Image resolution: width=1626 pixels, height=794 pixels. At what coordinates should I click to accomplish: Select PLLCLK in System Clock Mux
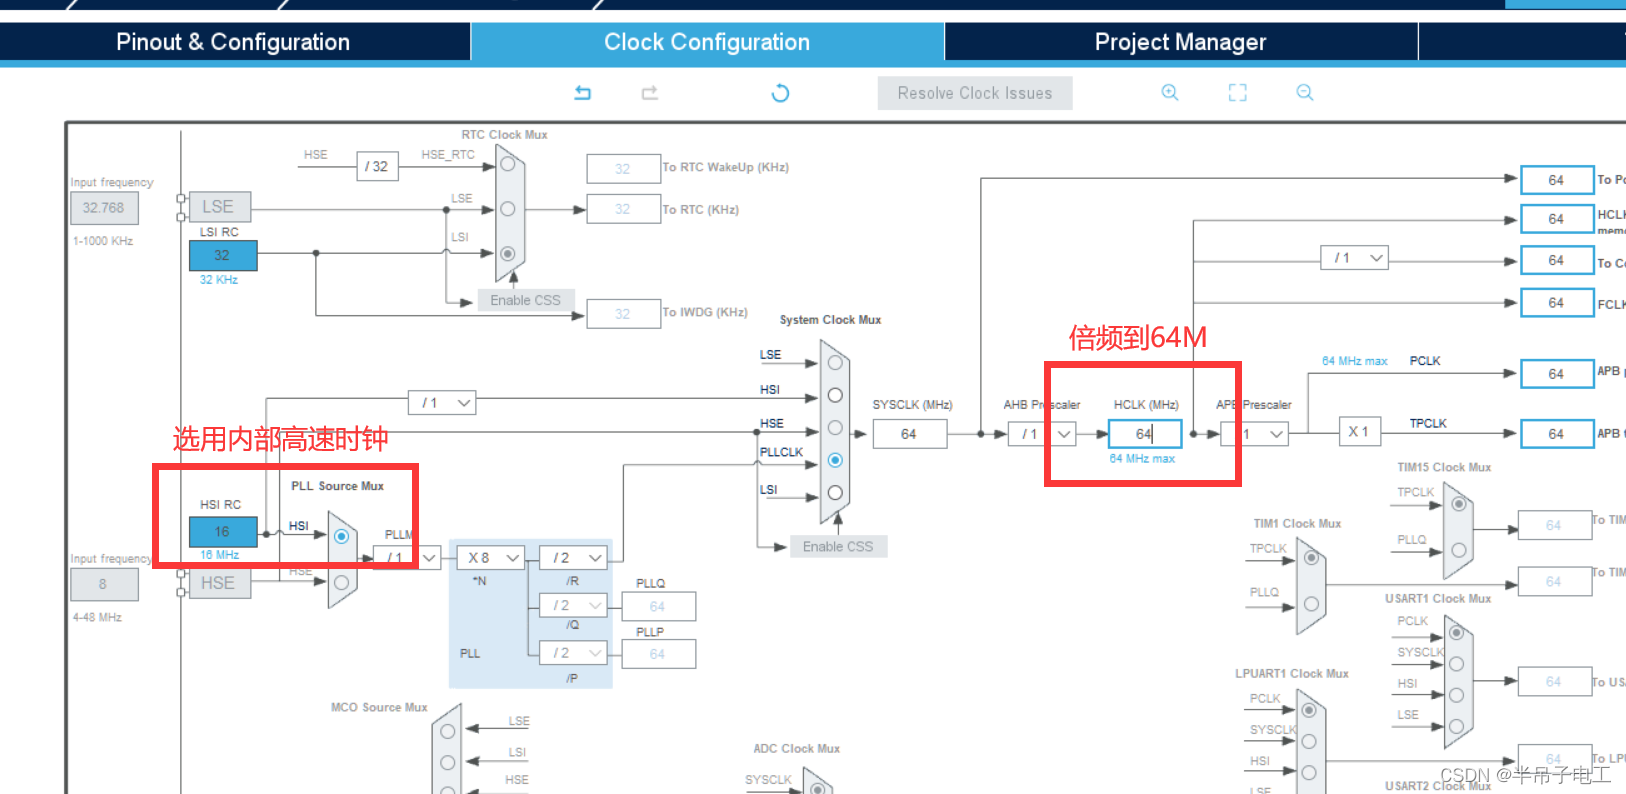pos(835,460)
